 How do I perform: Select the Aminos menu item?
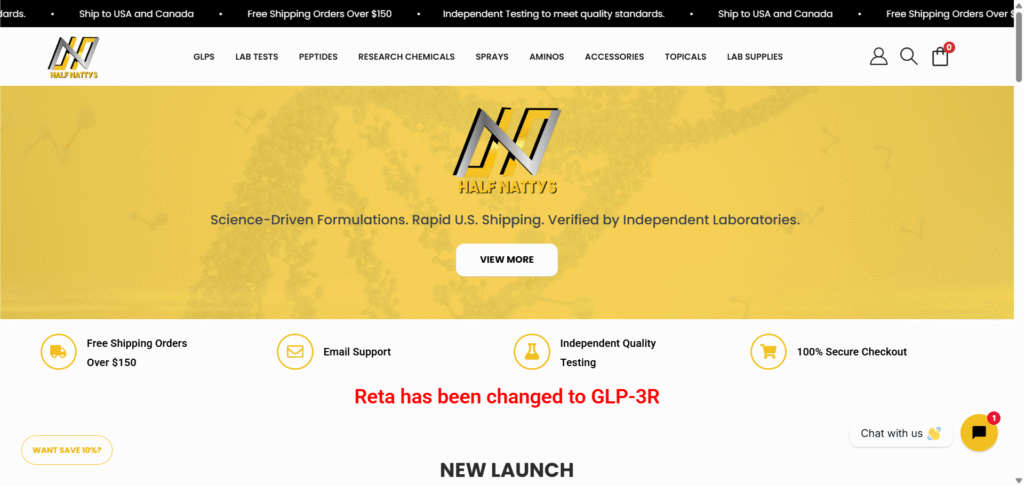pyautogui.click(x=546, y=57)
